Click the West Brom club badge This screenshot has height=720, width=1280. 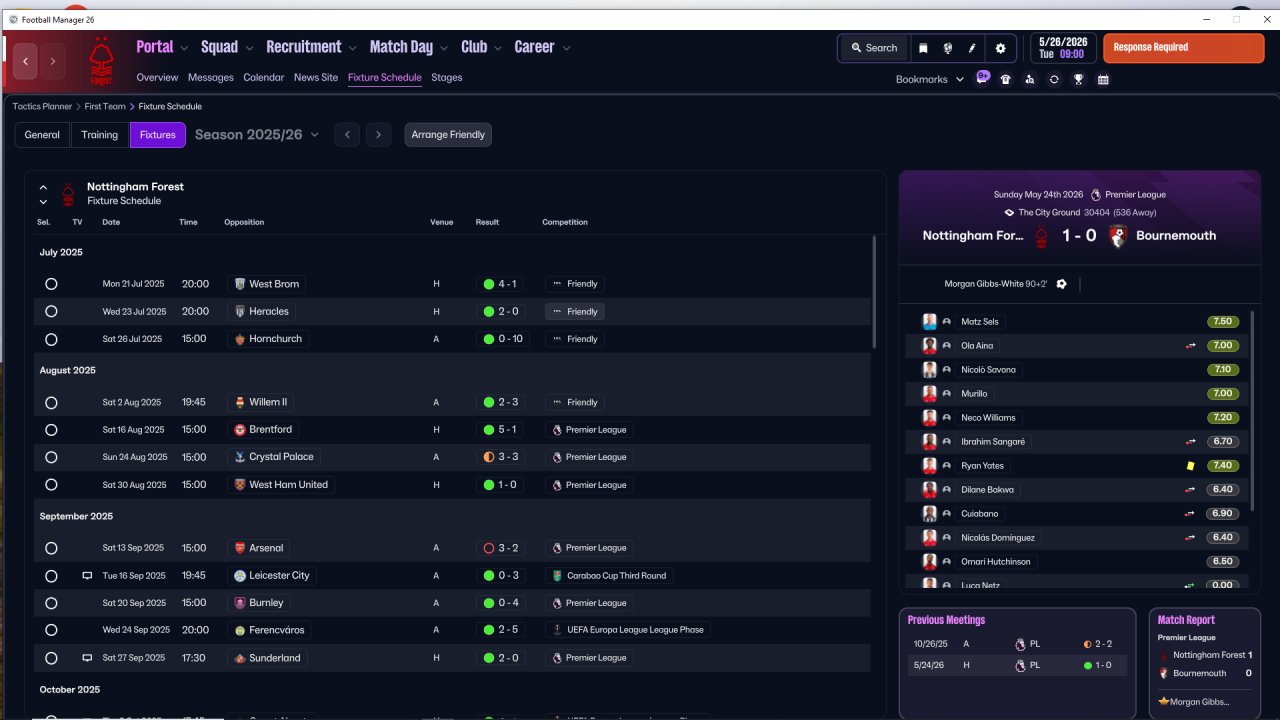pyautogui.click(x=240, y=284)
